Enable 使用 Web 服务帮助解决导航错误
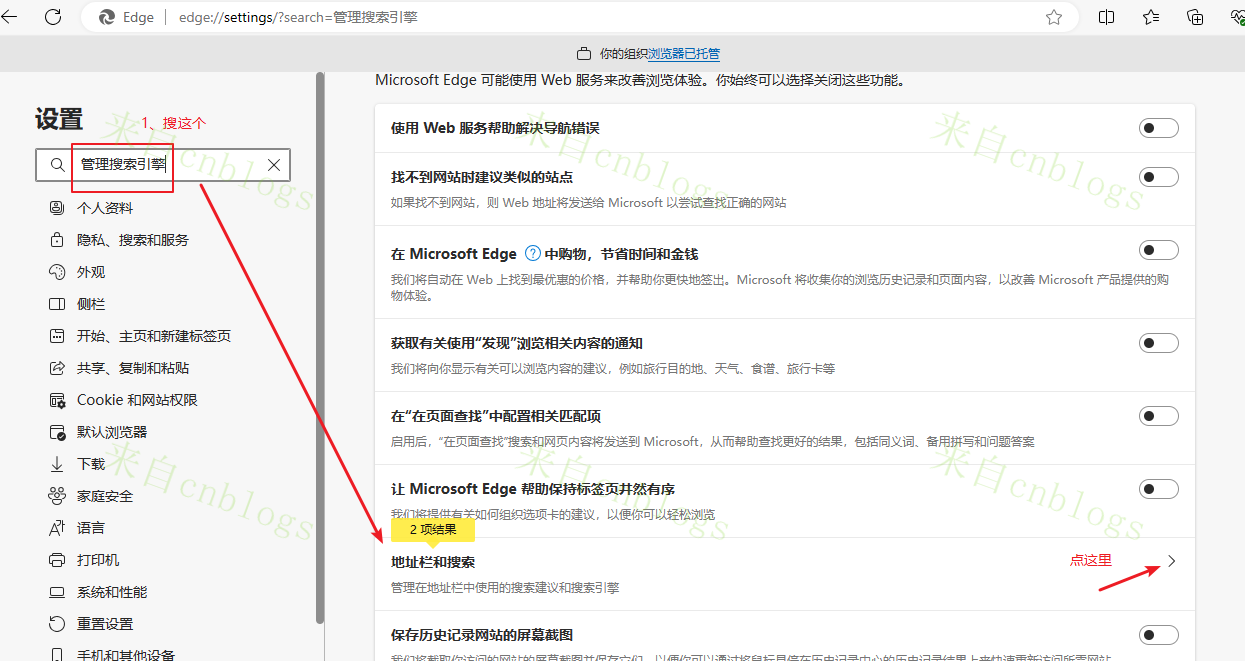The width and height of the screenshot is (1245, 661). point(1157,127)
